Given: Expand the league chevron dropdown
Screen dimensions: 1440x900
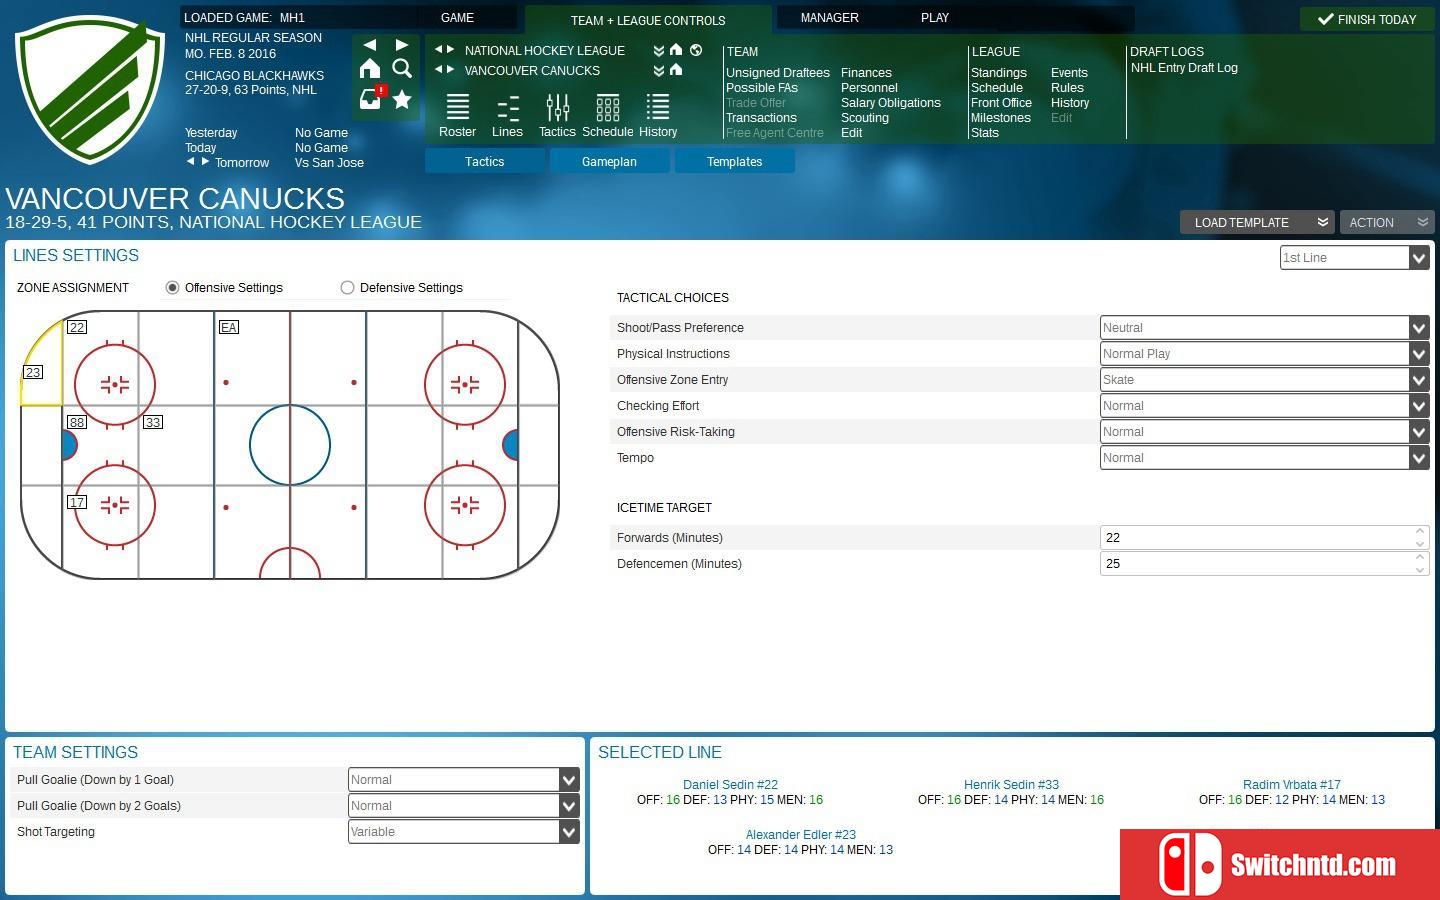Looking at the screenshot, I should point(658,50).
